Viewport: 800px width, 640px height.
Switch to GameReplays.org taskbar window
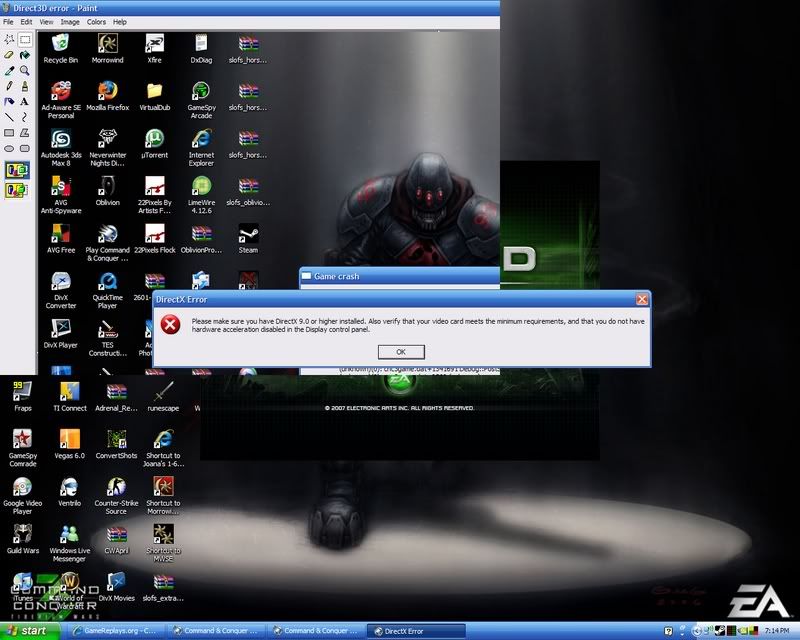click(116, 631)
